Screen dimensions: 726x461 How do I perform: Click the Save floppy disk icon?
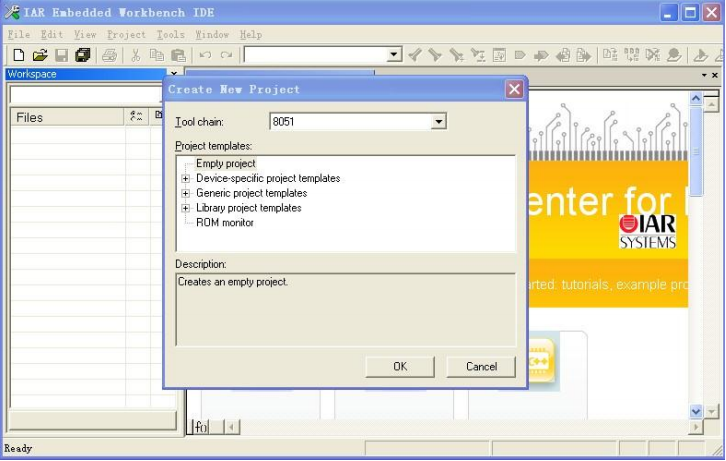61,55
